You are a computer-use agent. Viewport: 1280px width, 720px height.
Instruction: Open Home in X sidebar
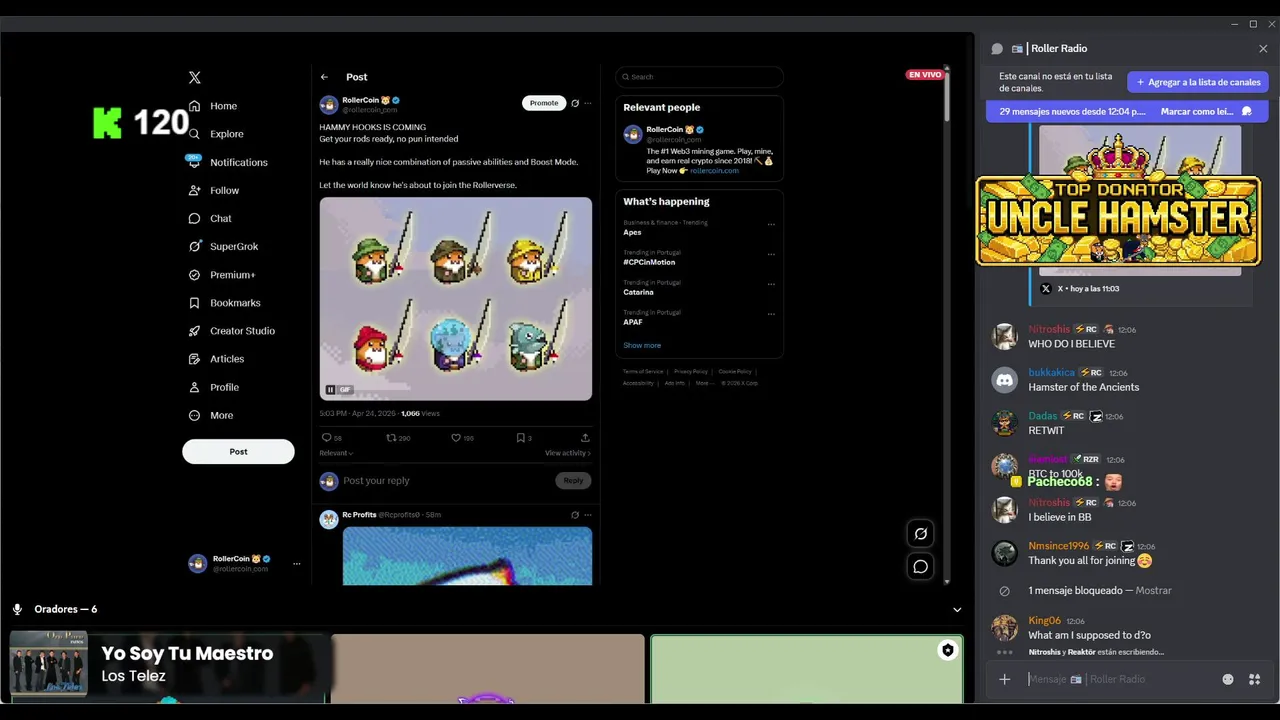(213, 106)
